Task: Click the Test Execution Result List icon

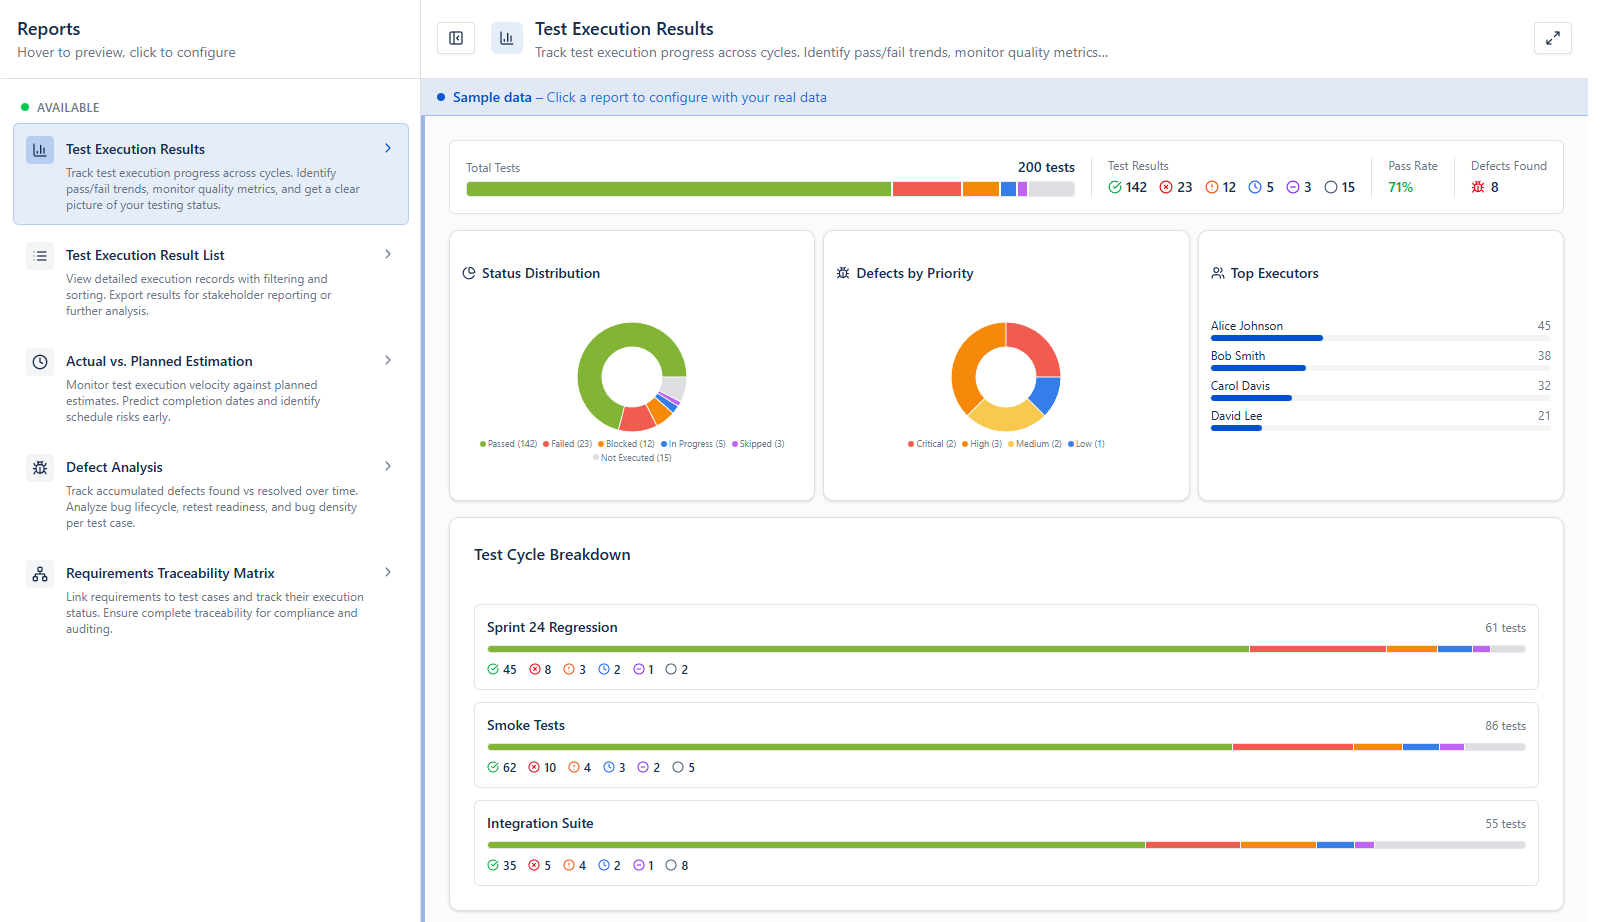Action: click(x=40, y=256)
